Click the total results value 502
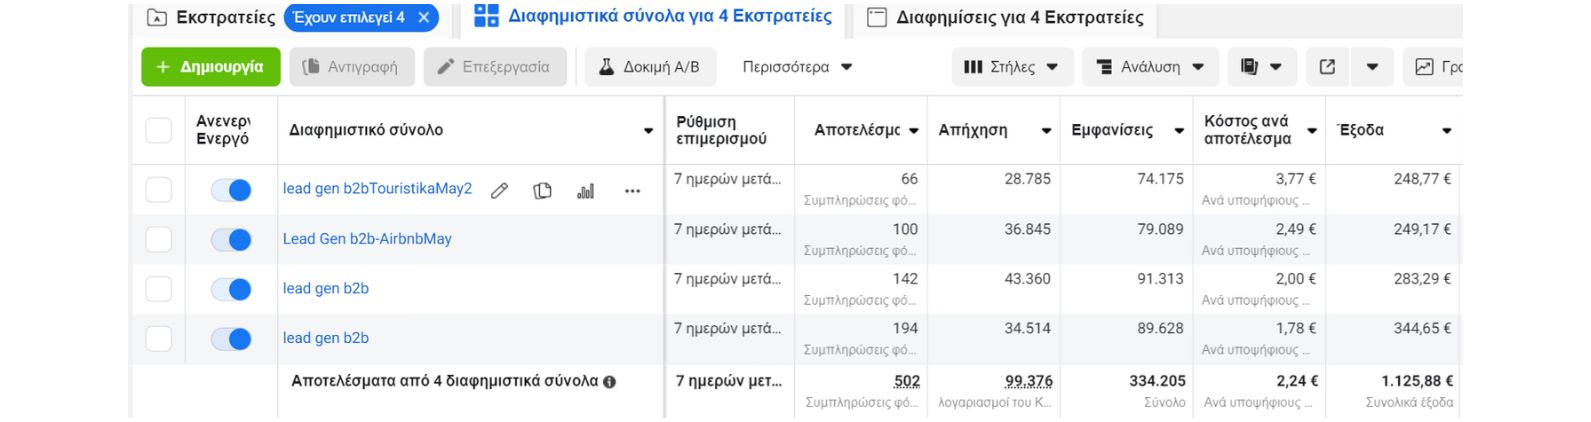Screen dimensions: 1591x422 point(906,381)
